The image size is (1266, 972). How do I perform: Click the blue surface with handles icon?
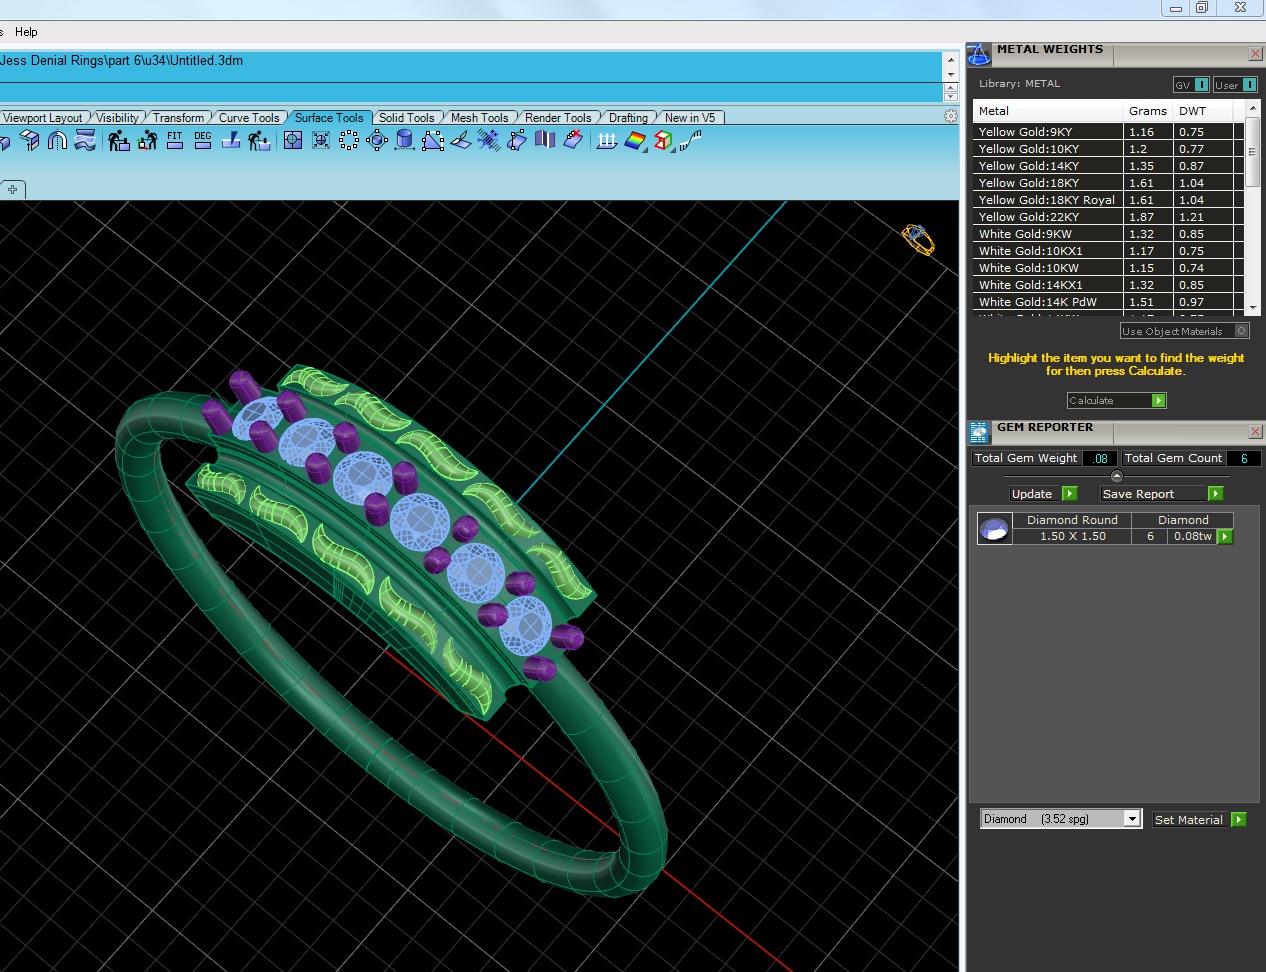517,141
